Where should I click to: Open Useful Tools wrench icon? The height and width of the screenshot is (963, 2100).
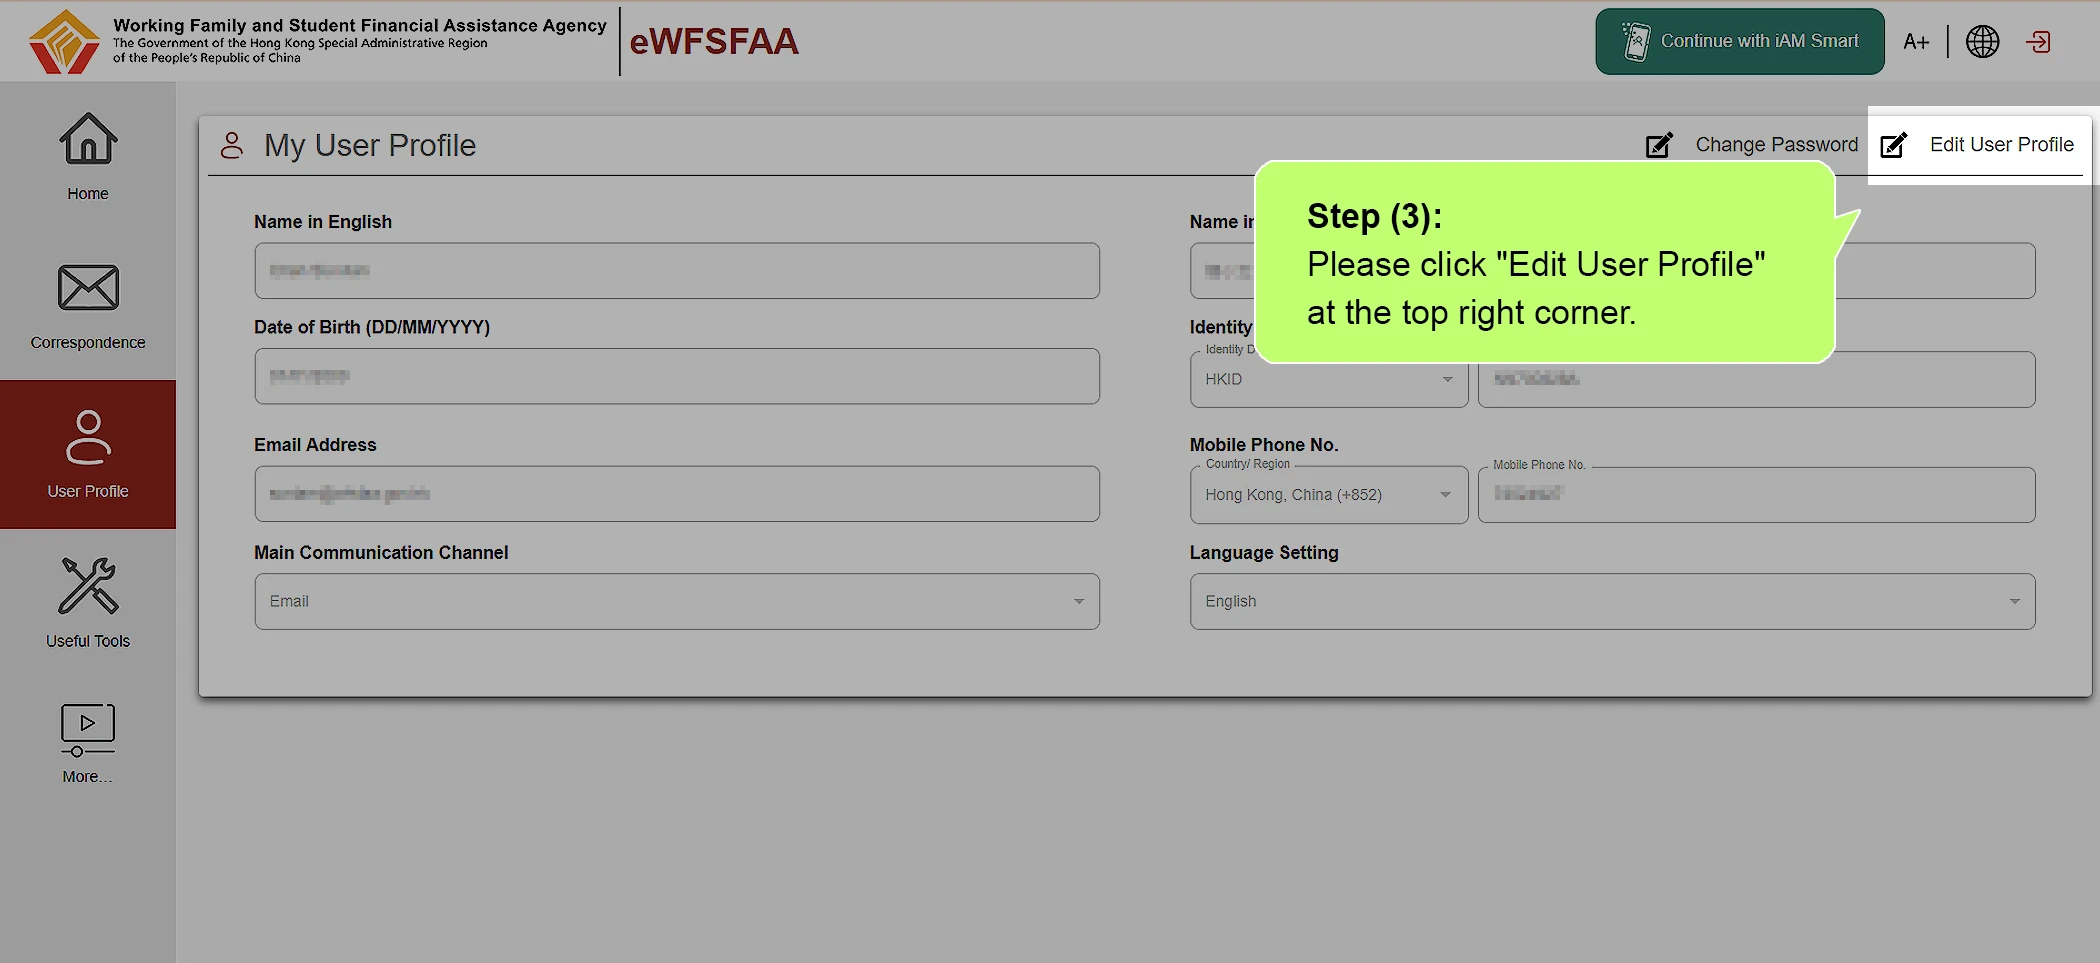coord(88,586)
